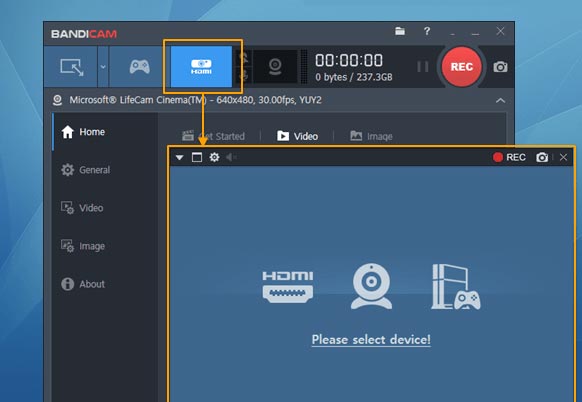Open the Home sidebar section
Viewport: 582px width, 402px height.
click(83, 132)
